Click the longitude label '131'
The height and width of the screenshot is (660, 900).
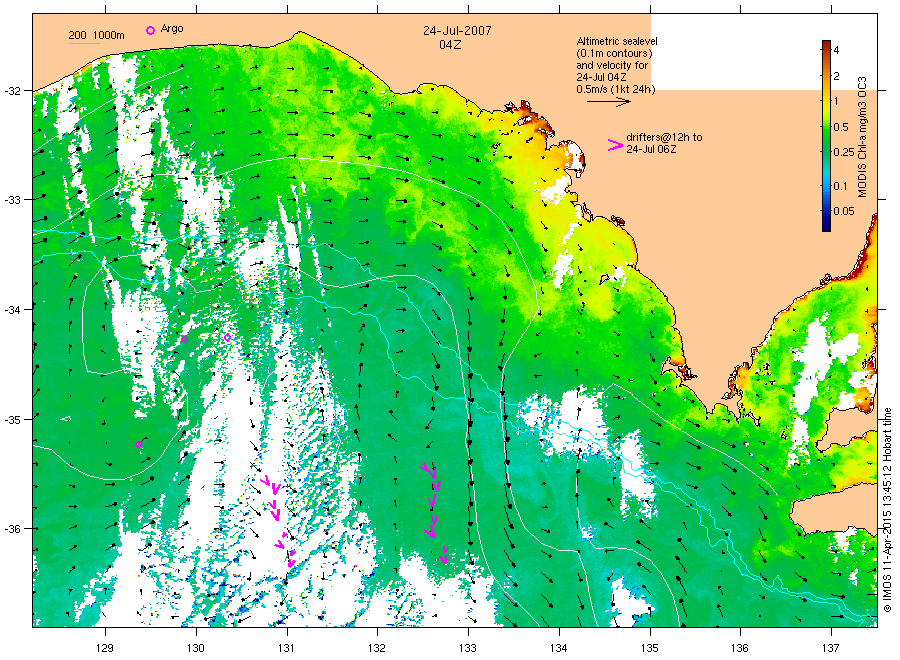coord(286,648)
